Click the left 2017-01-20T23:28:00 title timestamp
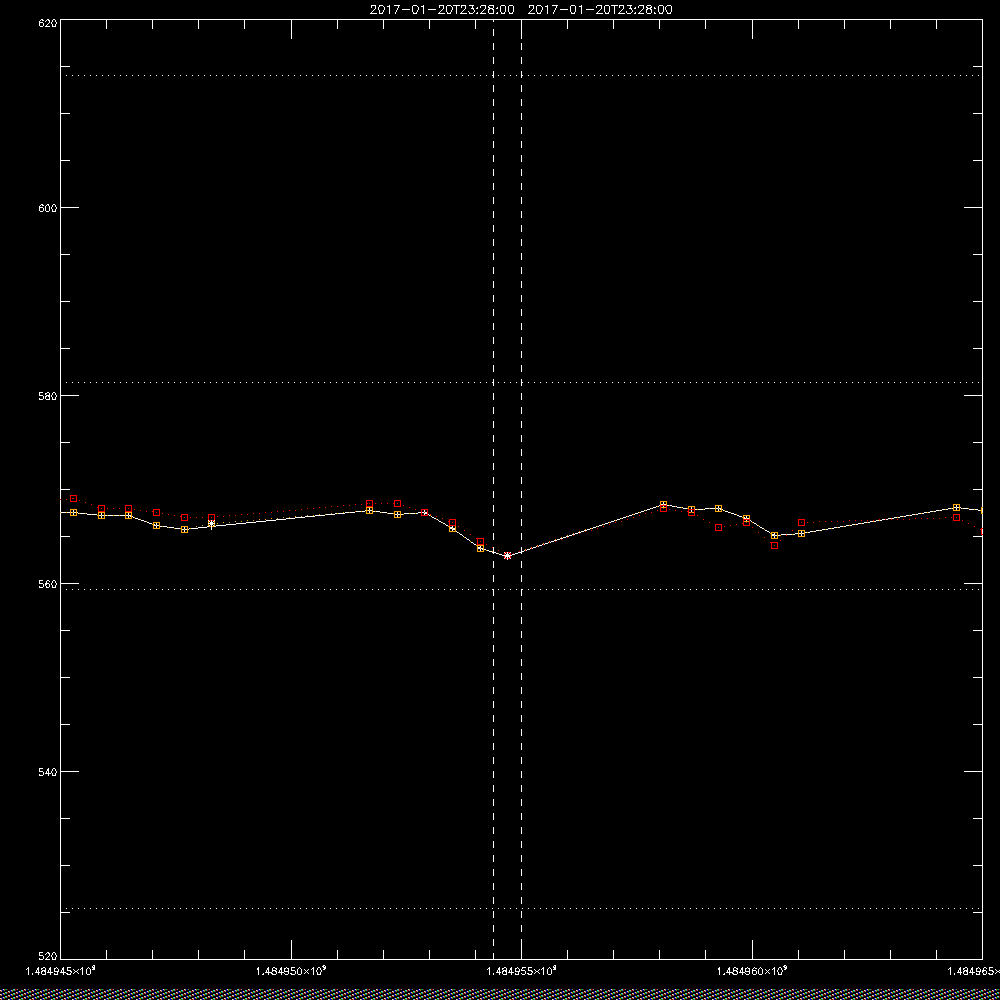The image size is (1000, 1000). (442, 10)
